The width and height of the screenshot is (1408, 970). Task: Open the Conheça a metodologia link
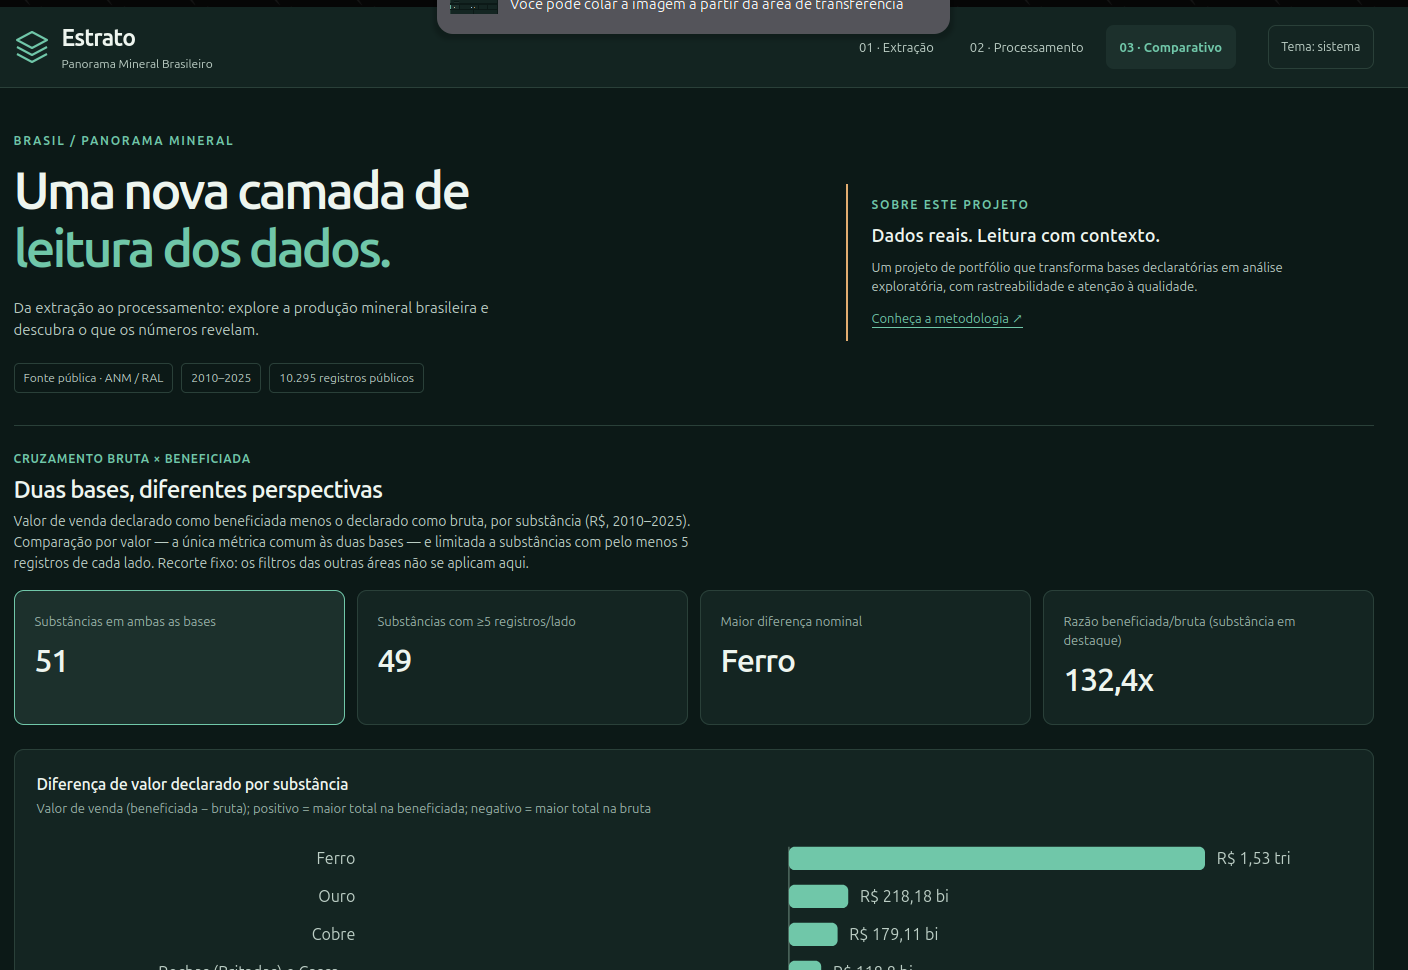click(947, 319)
